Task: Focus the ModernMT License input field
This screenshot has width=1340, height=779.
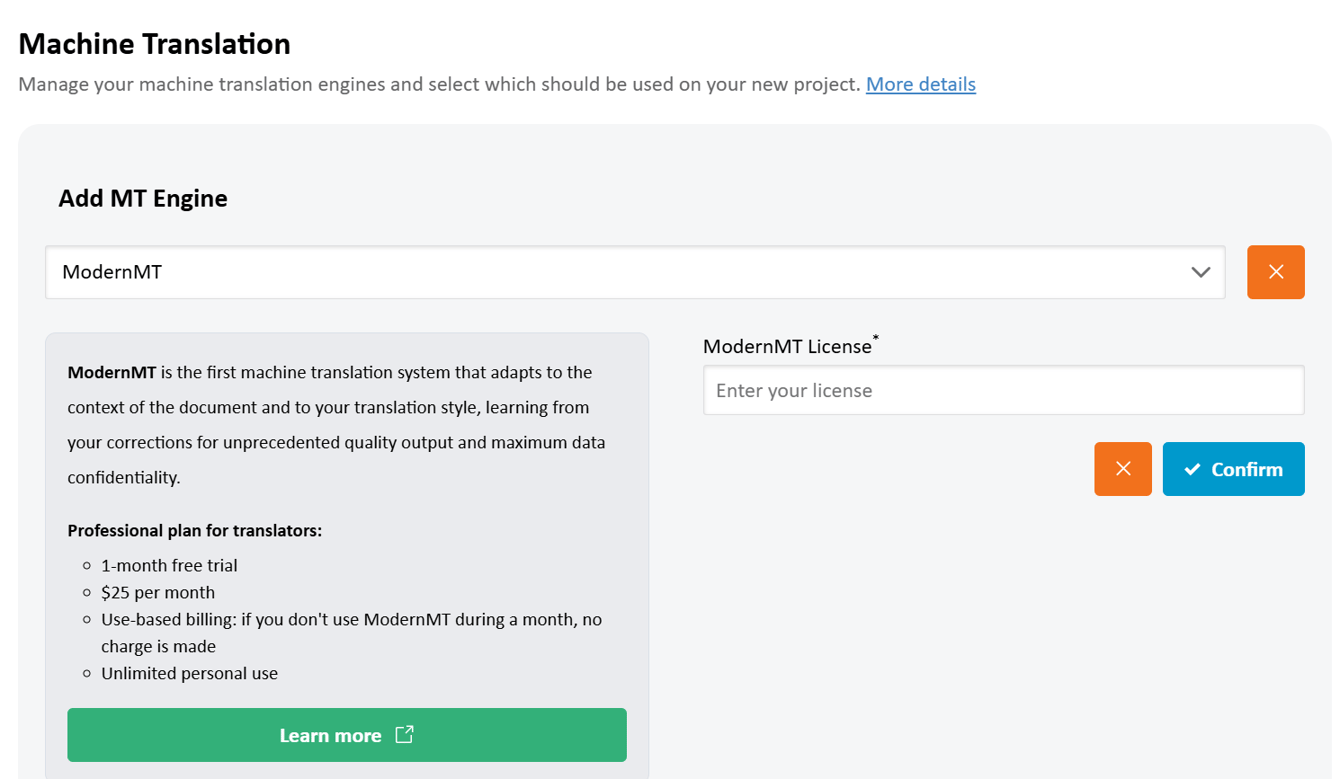Action: click(1003, 390)
